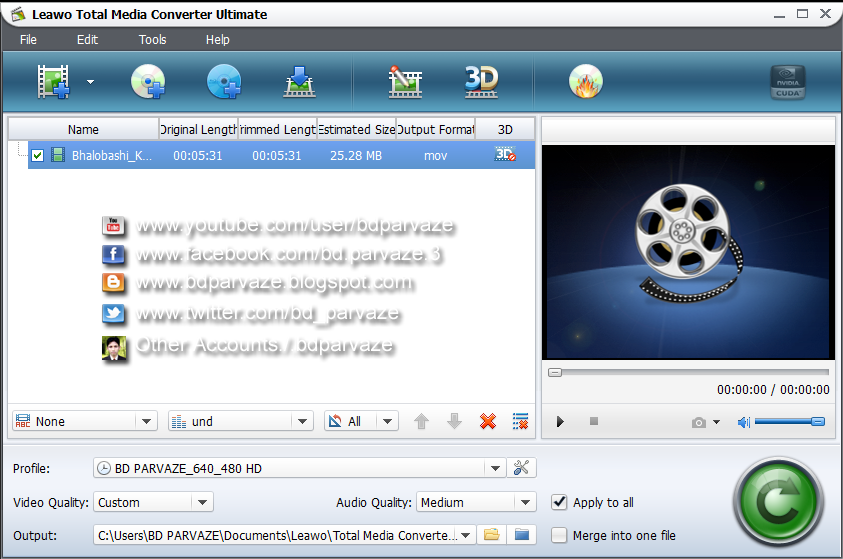Open profile settings wrench icon
843x559 pixels.
[x=521, y=468]
